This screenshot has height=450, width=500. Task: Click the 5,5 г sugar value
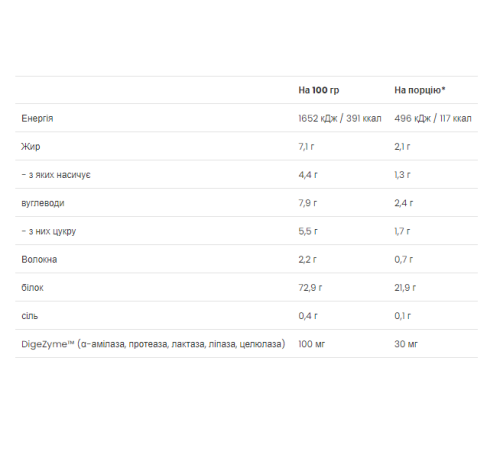click(308, 231)
